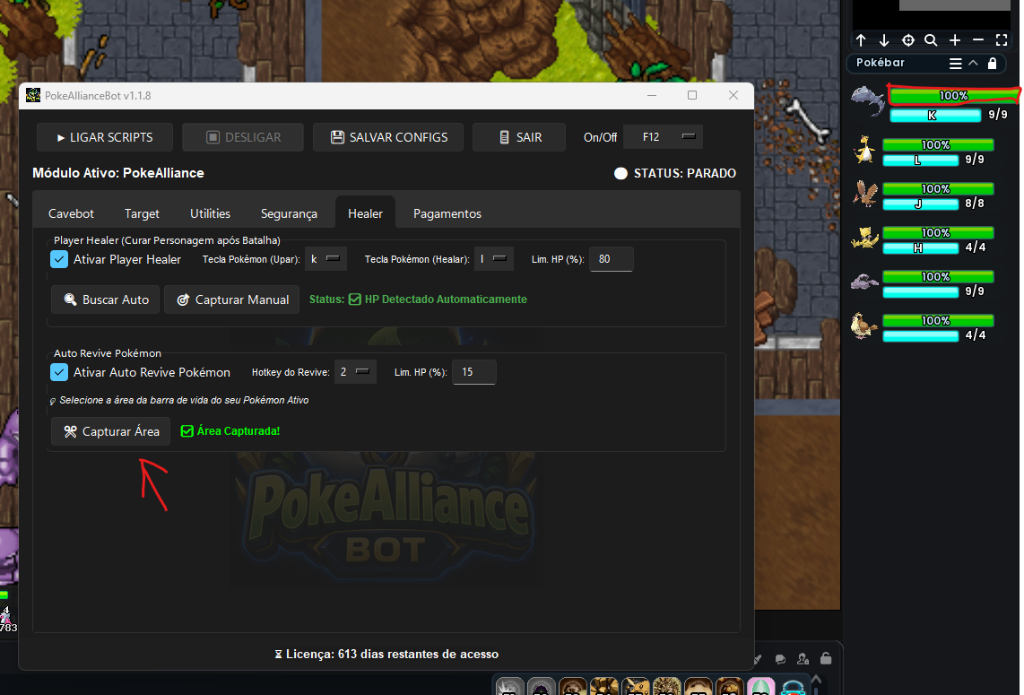Select the Abra sprite in the Pokébar
This screenshot has width=1024, height=695.
[x=865, y=238]
